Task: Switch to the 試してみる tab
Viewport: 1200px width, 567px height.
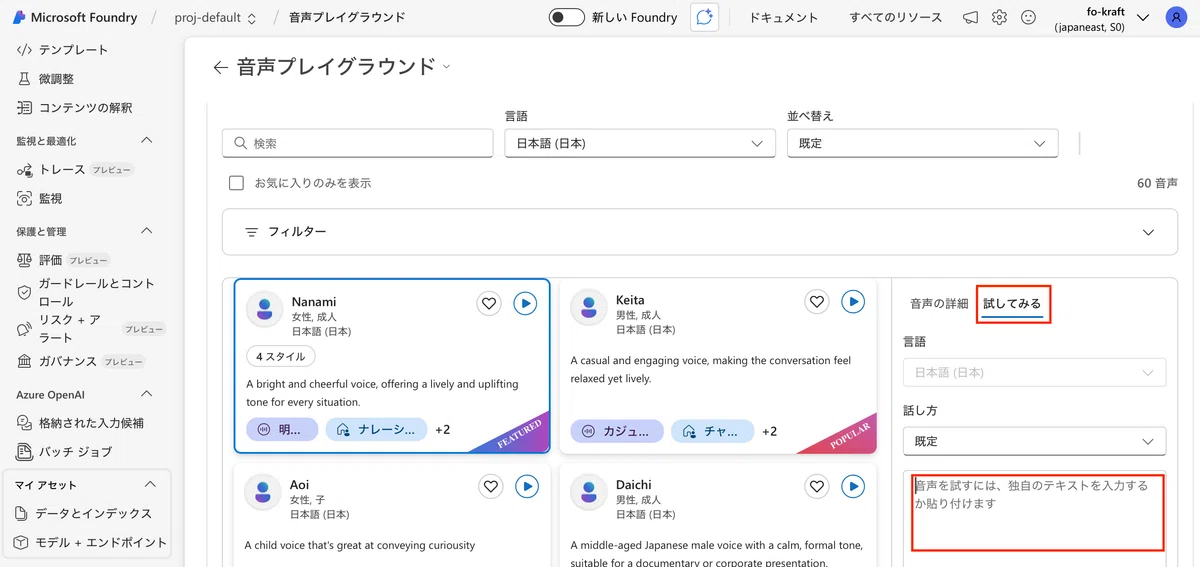Action: tap(1012, 303)
